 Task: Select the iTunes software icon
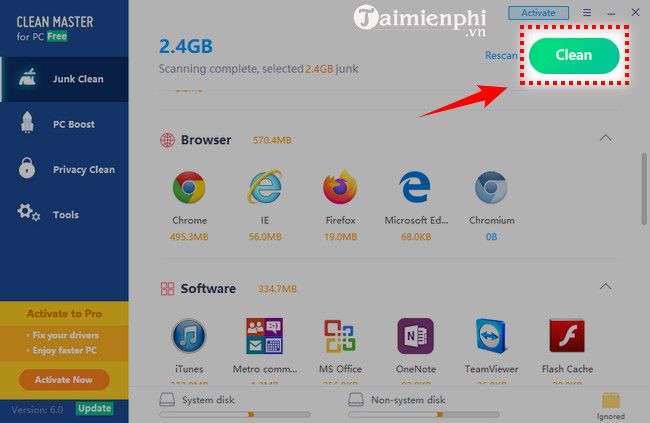[x=189, y=336]
